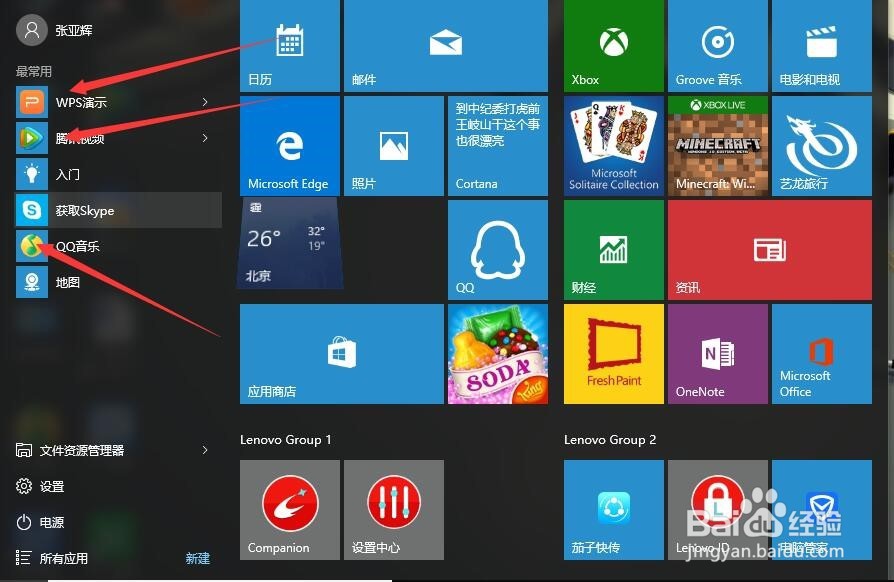Image resolution: width=894 pixels, height=582 pixels.
Task: Click the 获取Skype entry
Action: pos(85,210)
